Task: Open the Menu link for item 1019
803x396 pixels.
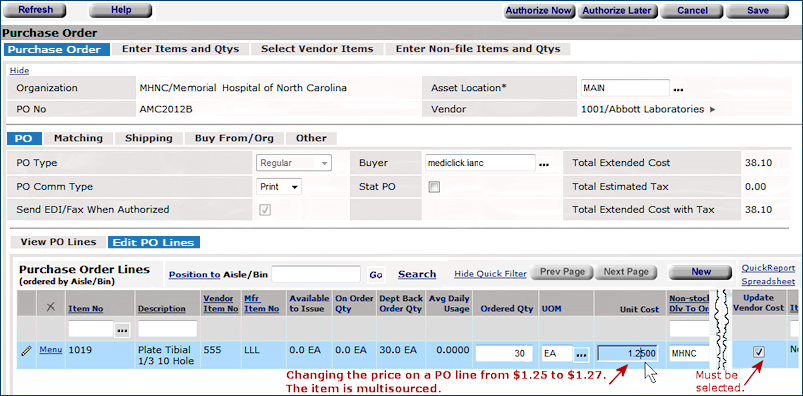Action: pos(51,350)
